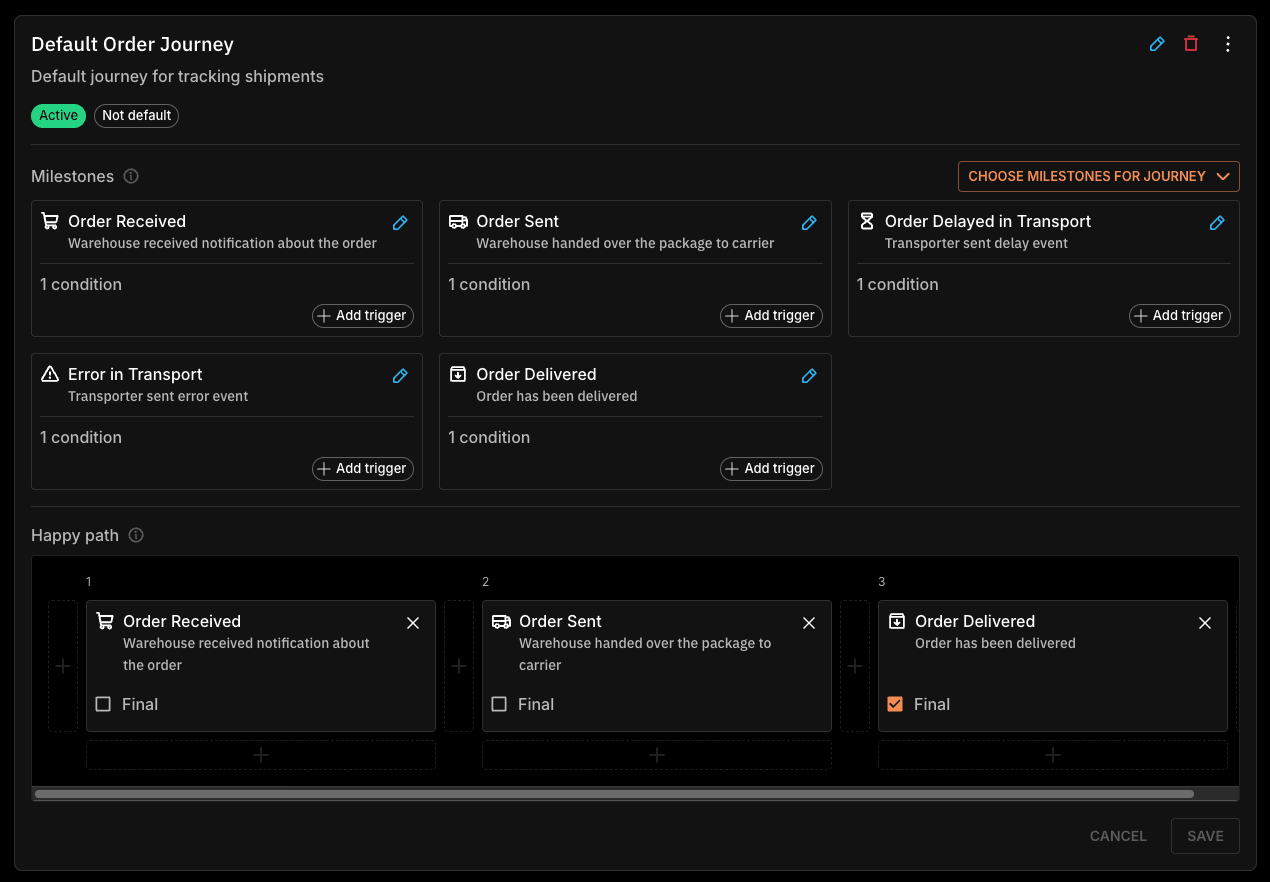Click the info icon beside Milestones heading
The image size is (1270, 882).
click(131, 176)
